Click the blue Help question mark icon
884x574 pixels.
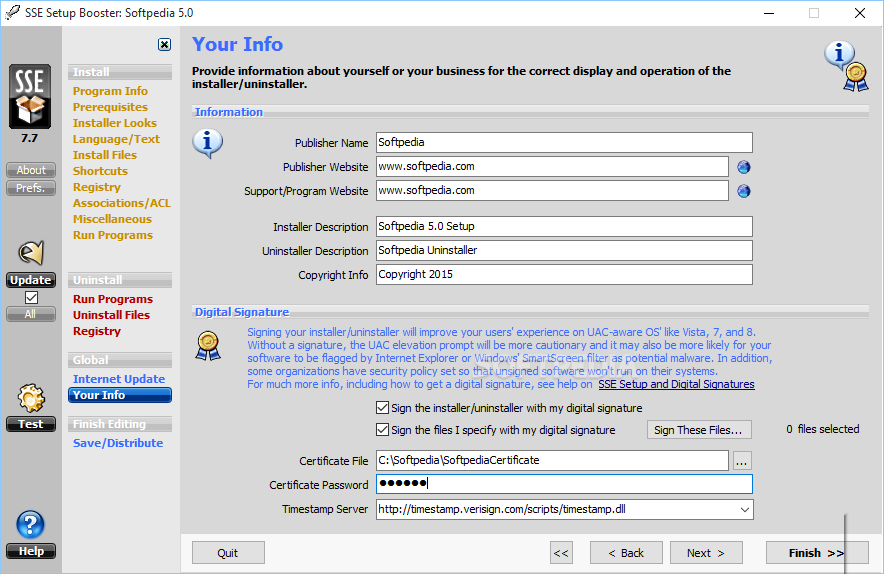pyautogui.click(x=30, y=525)
